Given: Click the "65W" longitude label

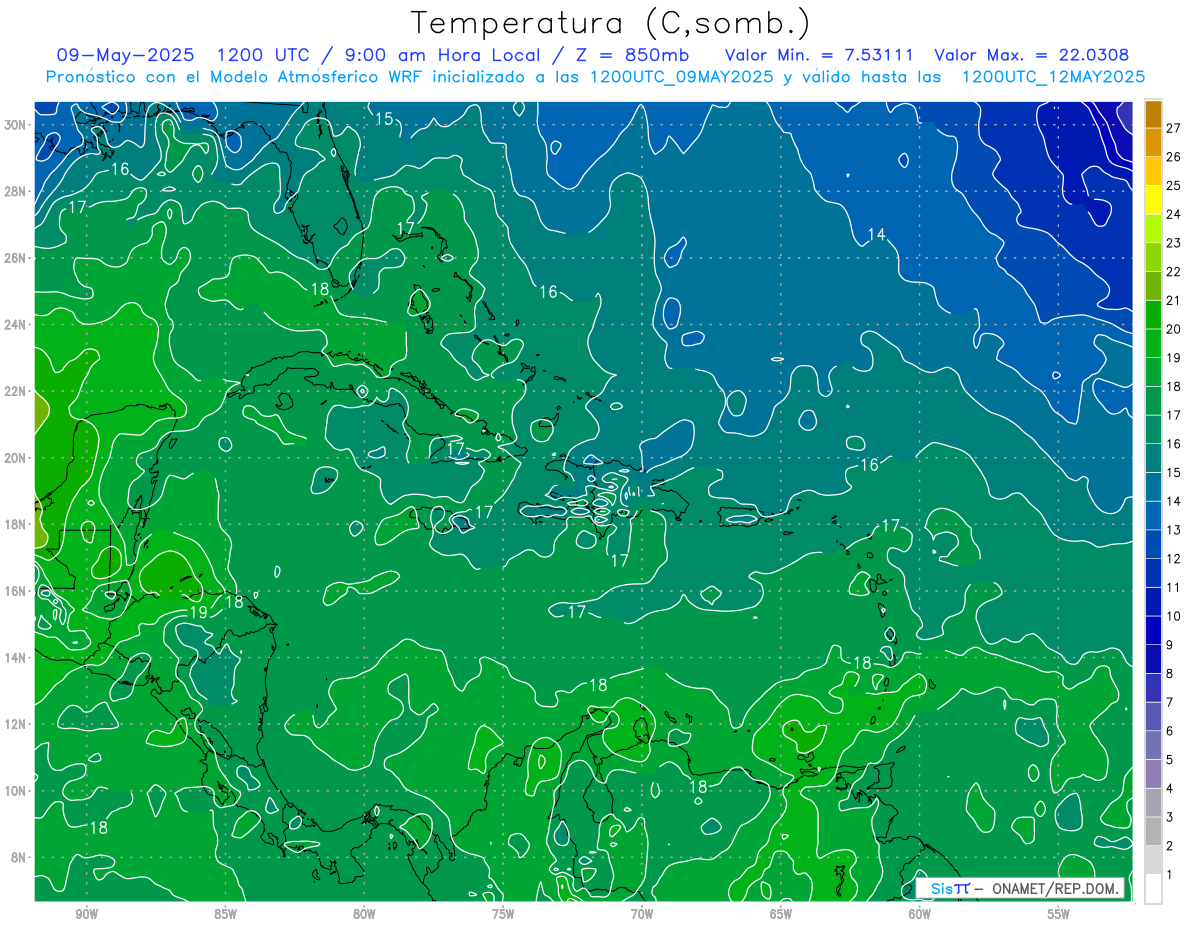Looking at the screenshot, I should pyautogui.click(x=781, y=913).
